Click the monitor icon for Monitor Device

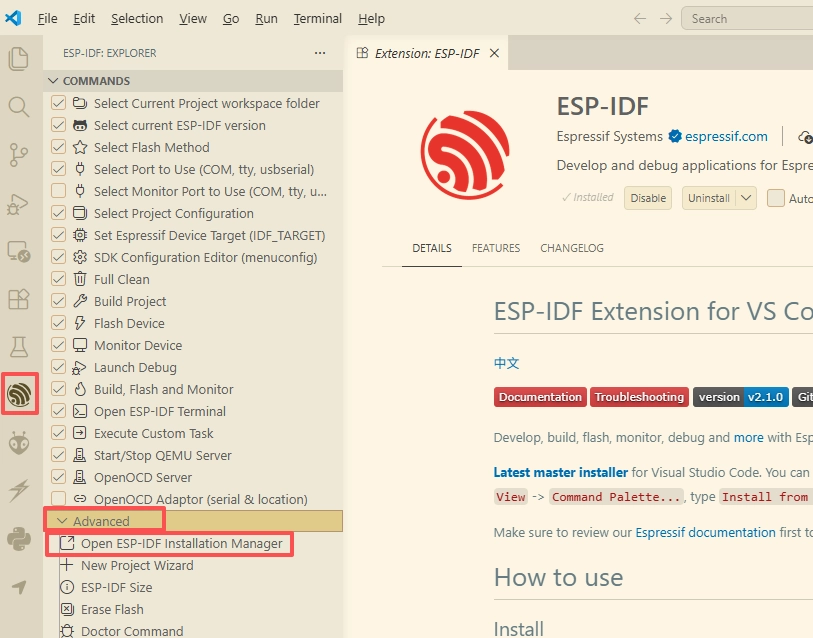tap(80, 345)
